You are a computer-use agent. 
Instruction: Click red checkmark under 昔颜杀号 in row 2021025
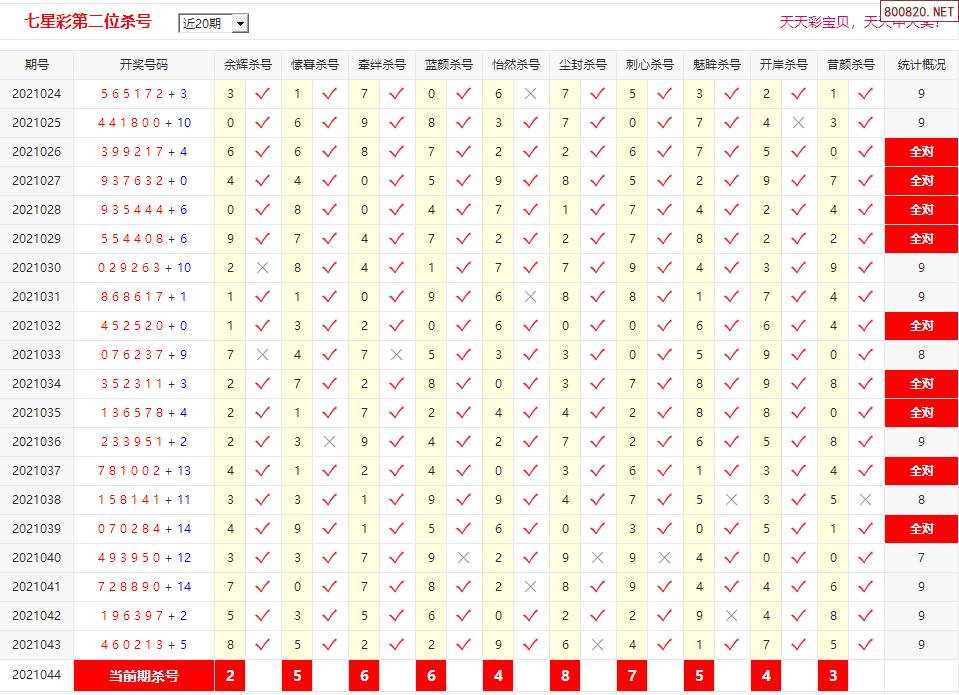click(865, 123)
